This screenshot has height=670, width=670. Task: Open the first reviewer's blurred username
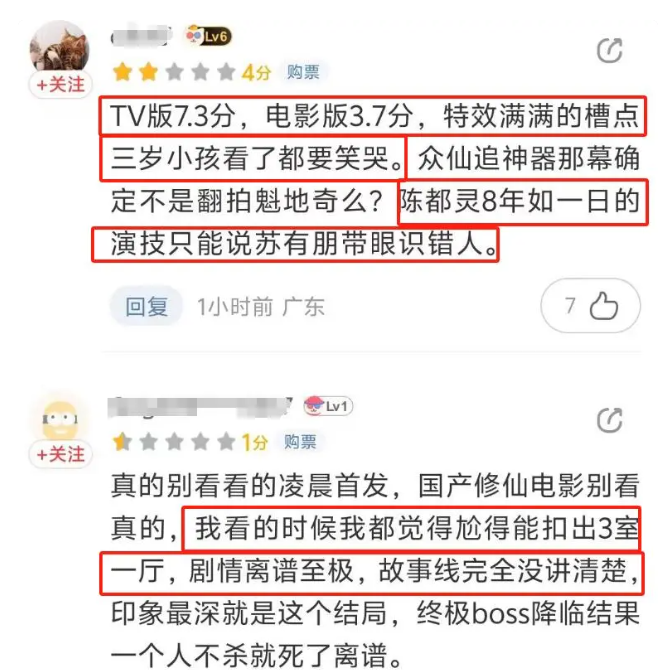click(142, 36)
